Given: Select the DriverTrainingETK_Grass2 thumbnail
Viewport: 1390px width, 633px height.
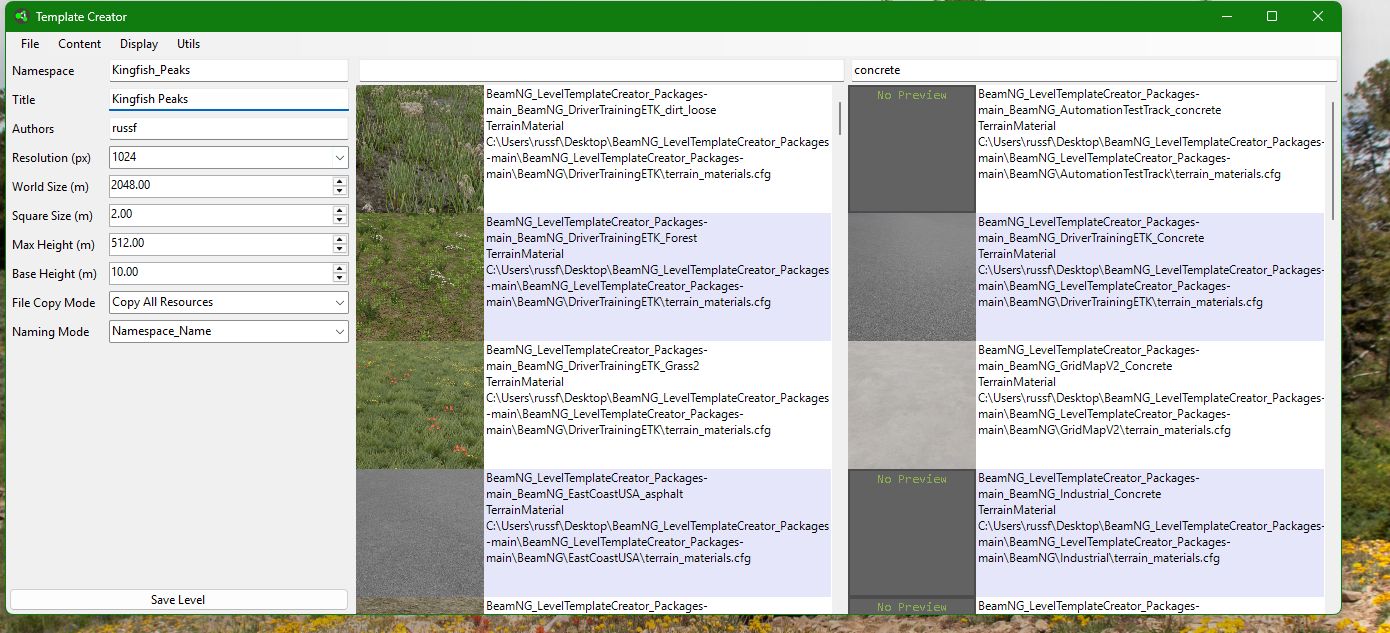Looking at the screenshot, I should click(x=420, y=405).
